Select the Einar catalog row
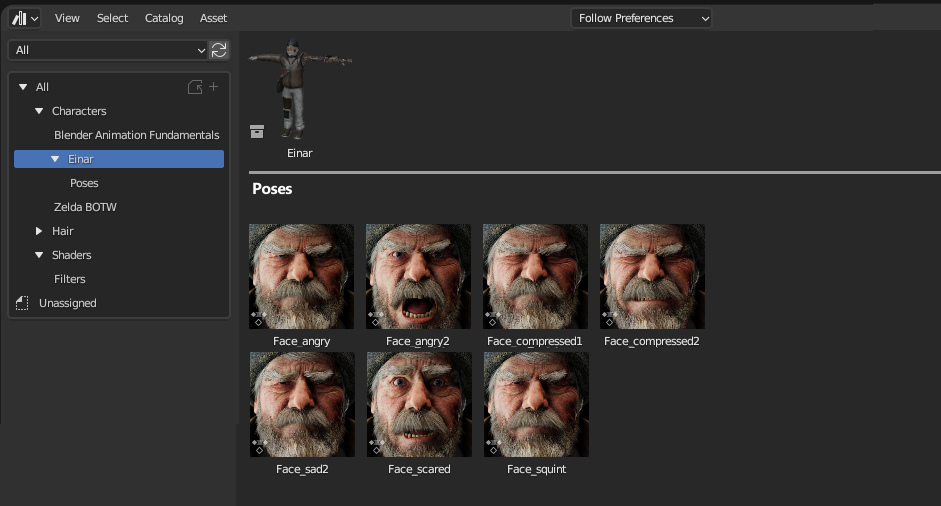 pyautogui.click(x=119, y=159)
